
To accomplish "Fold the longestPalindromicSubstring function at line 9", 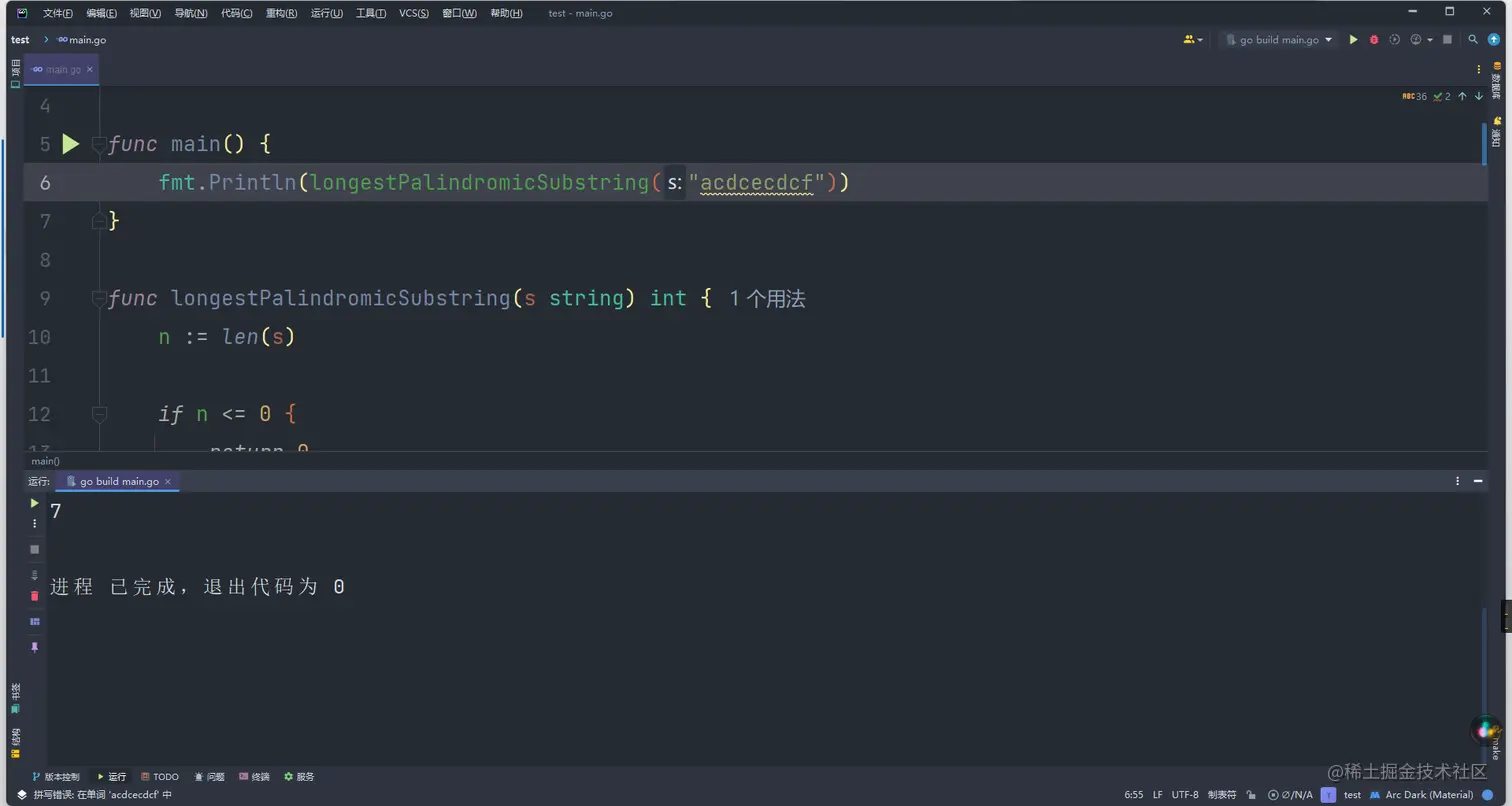I will pos(99,298).
